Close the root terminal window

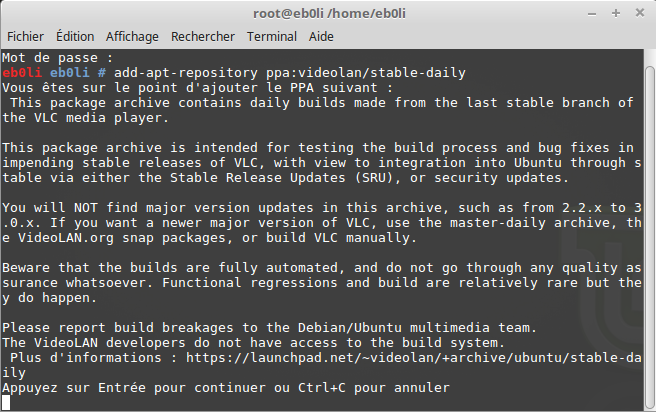point(640,13)
